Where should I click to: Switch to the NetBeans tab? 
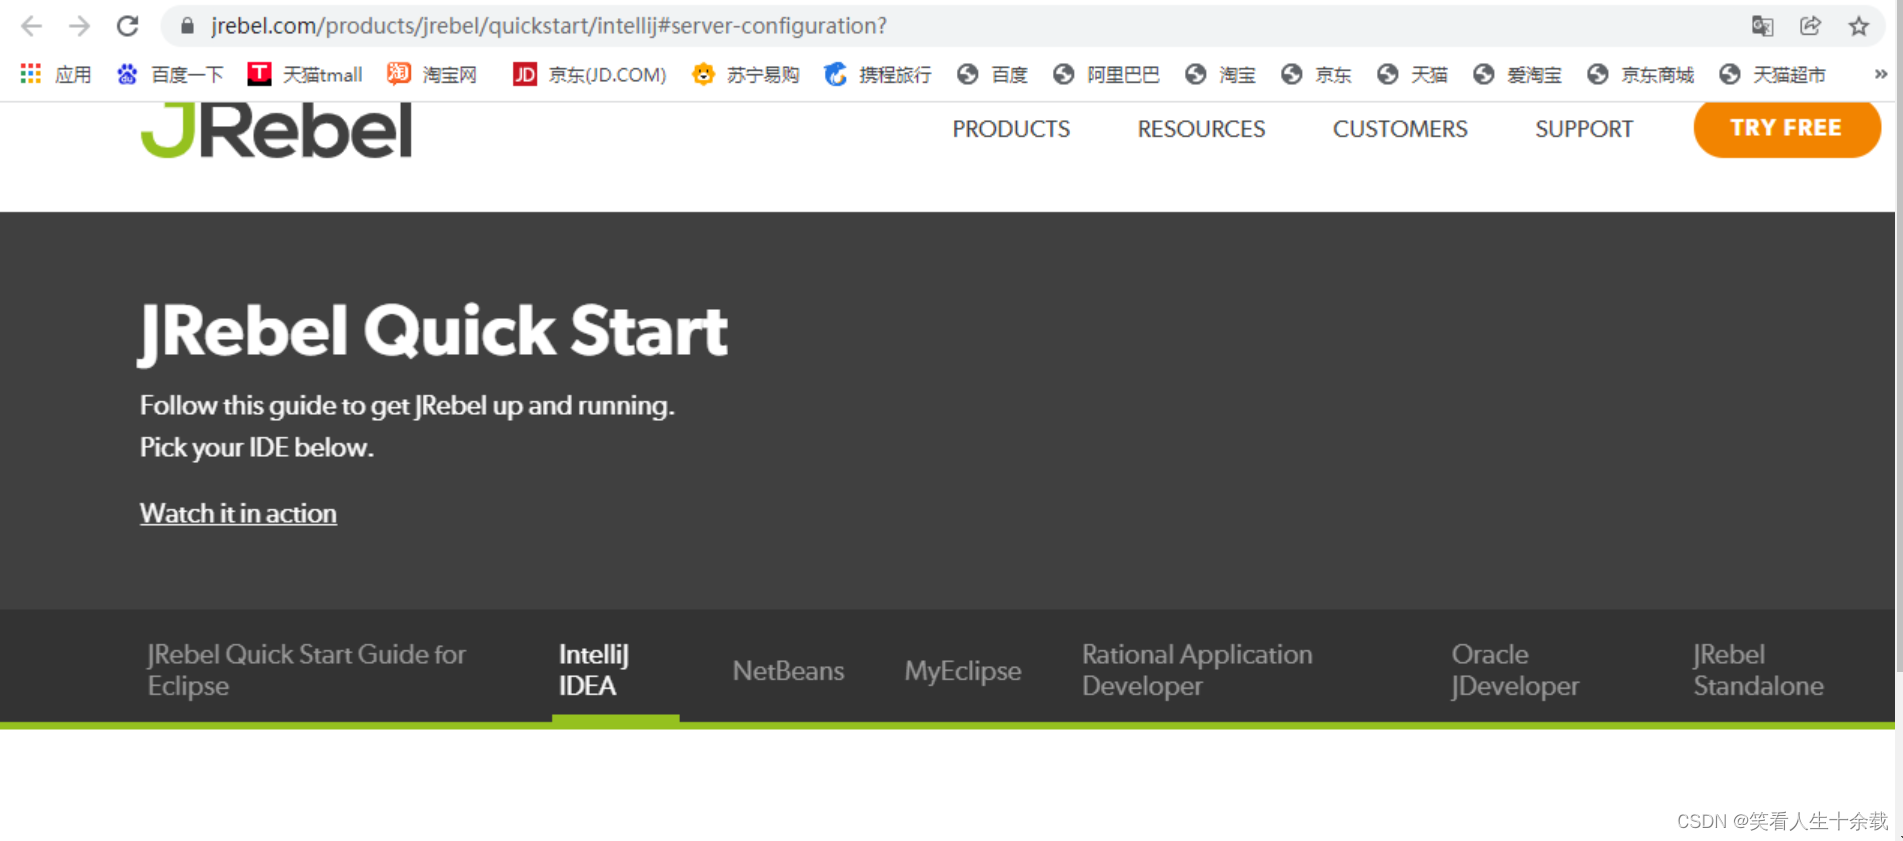(788, 670)
